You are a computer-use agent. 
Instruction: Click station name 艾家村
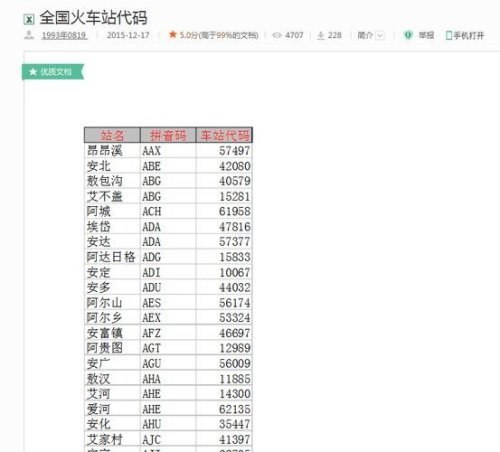click(105, 439)
